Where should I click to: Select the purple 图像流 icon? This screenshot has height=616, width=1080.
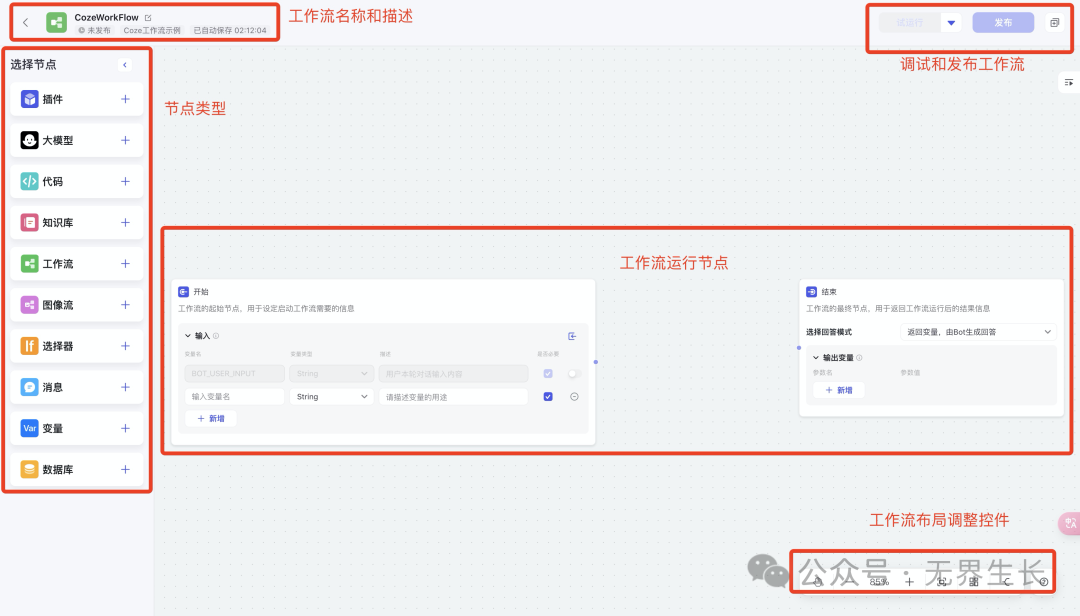(x=29, y=305)
